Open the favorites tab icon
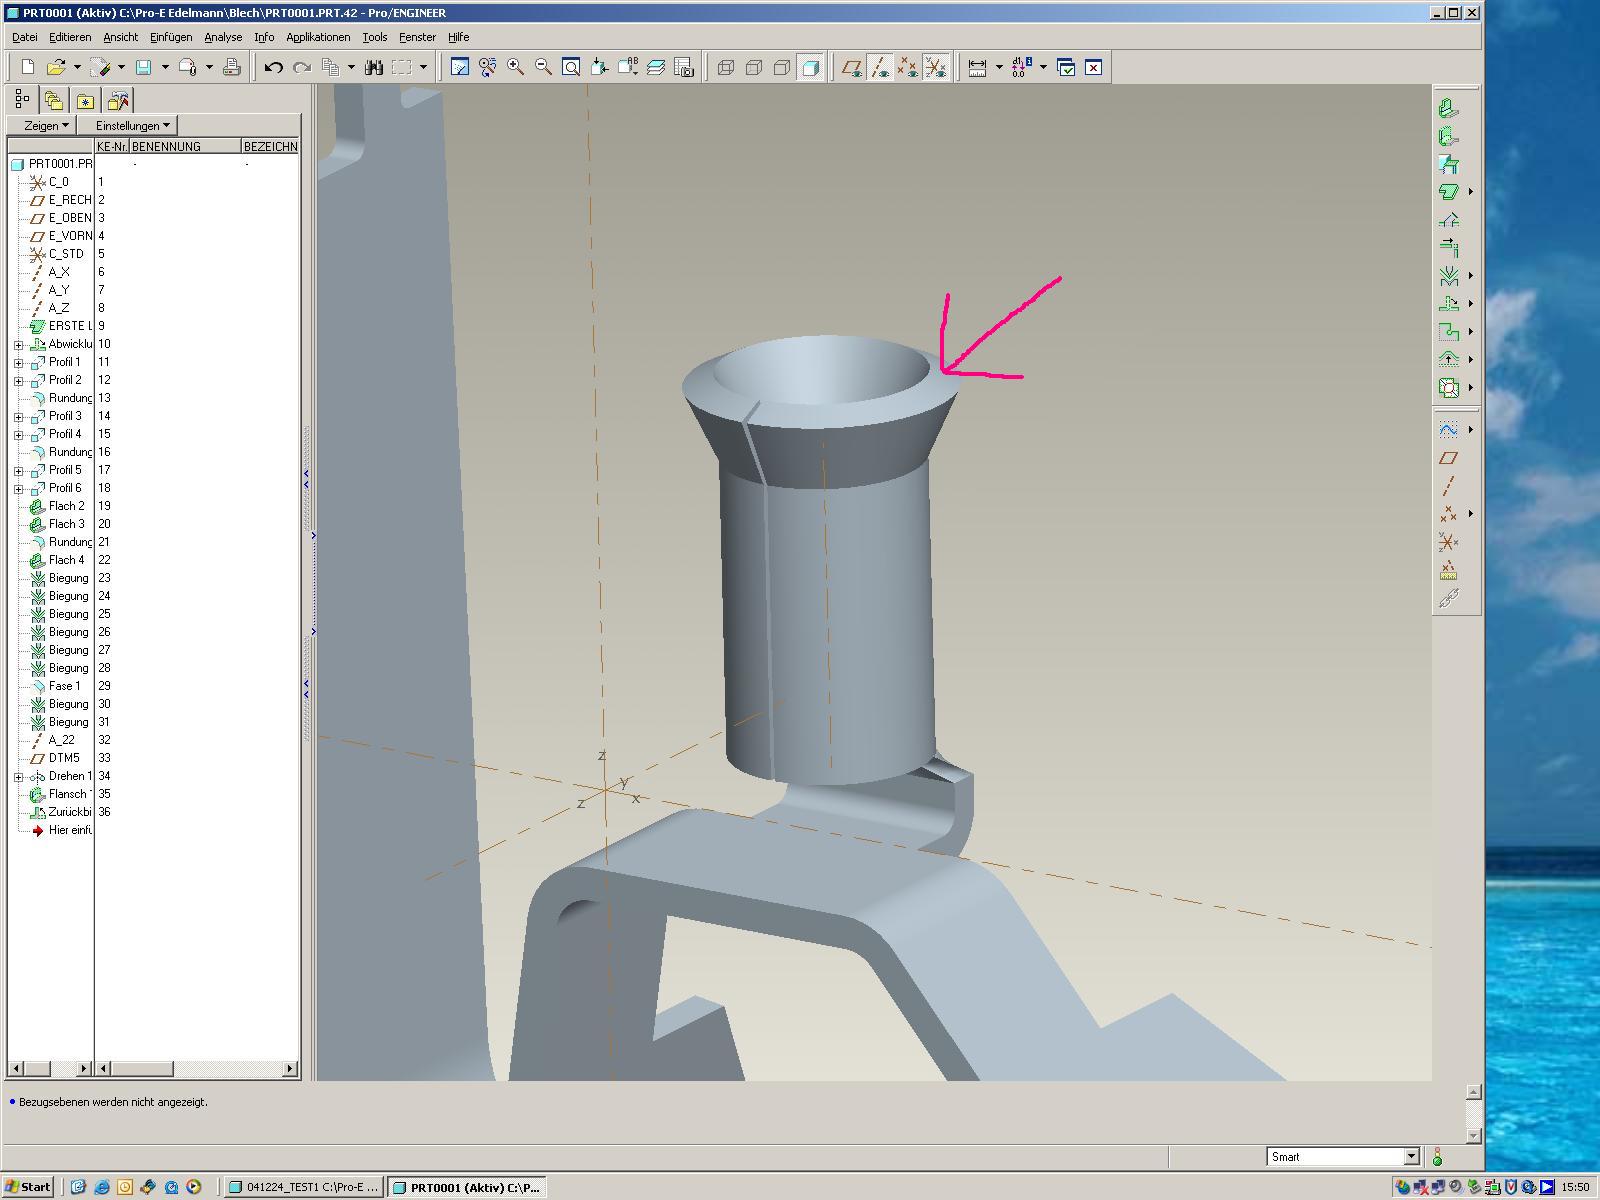This screenshot has height=1200, width=1600. pyautogui.click(x=86, y=100)
